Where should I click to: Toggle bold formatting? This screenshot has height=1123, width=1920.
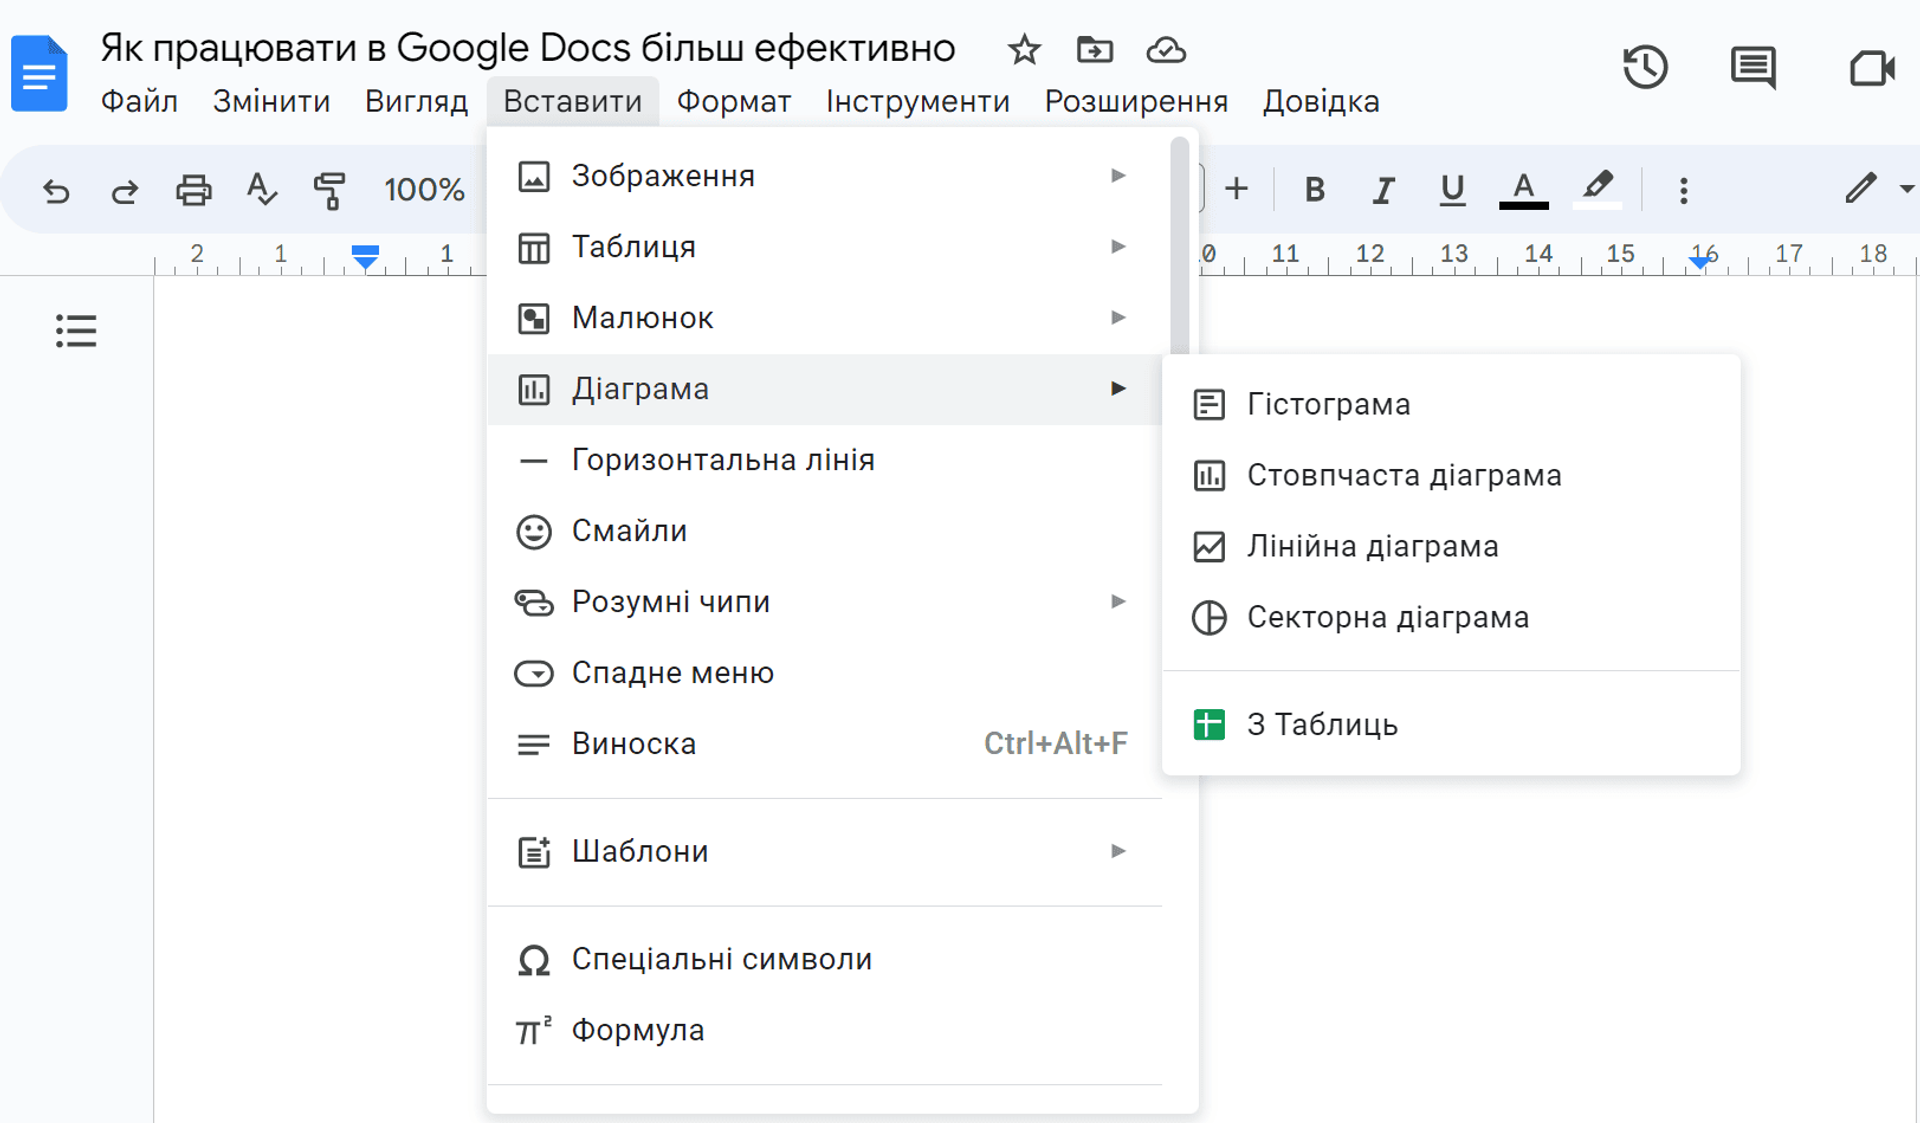coord(1314,189)
